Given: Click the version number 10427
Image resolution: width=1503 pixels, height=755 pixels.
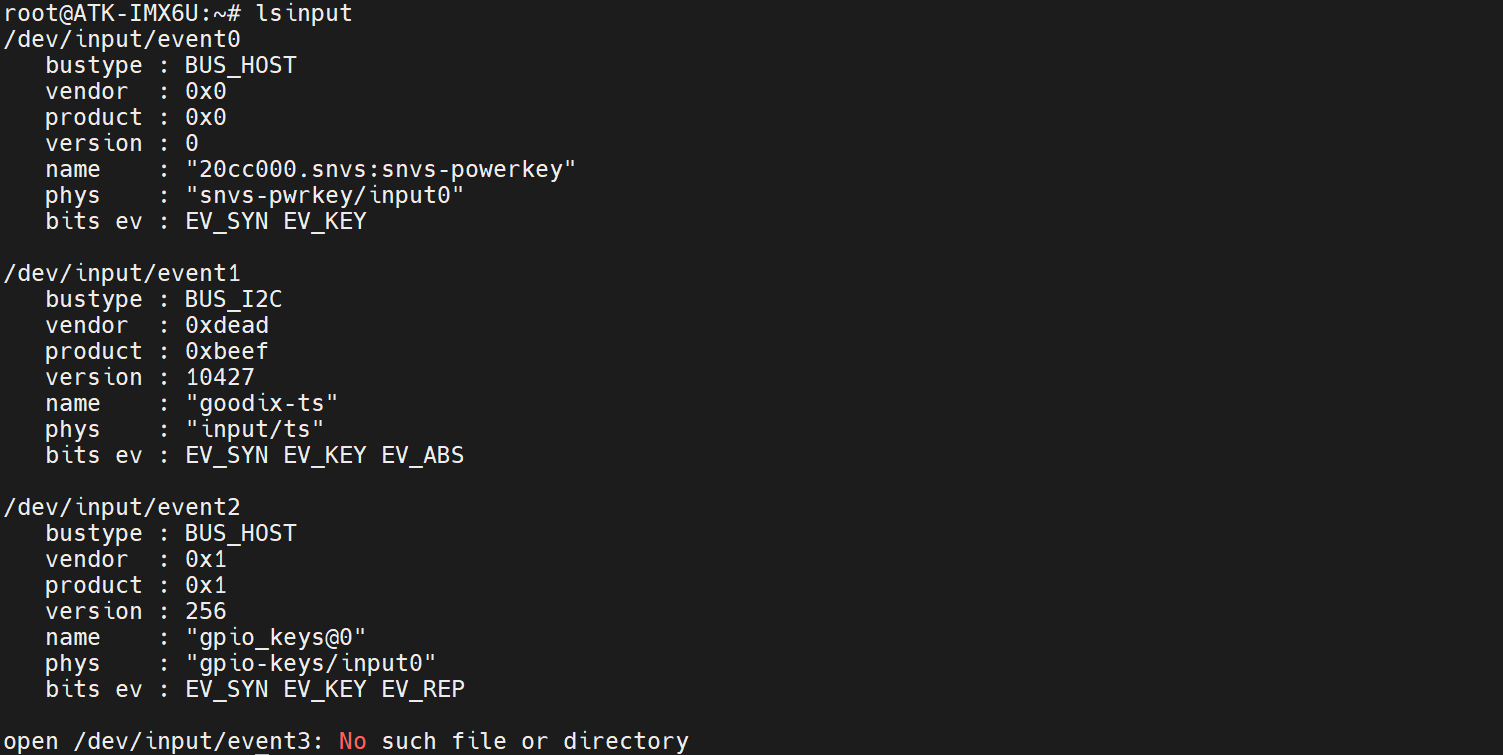Looking at the screenshot, I should (x=220, y=378).
